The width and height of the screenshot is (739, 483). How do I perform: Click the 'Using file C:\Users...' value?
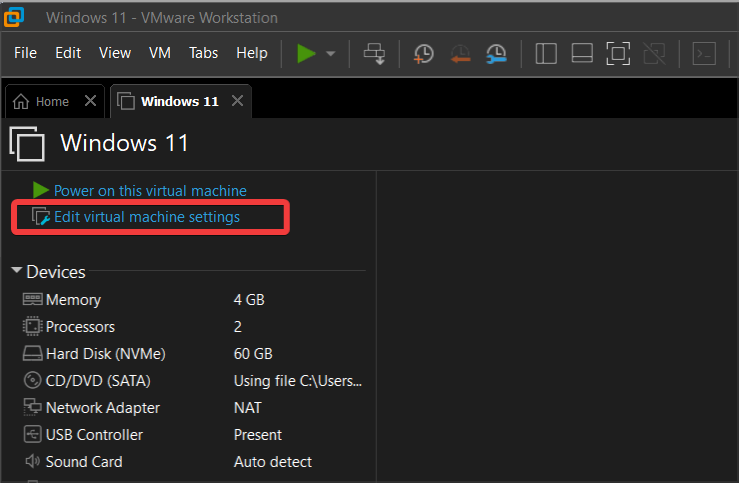pyautogui.click(x=298, y=381)
